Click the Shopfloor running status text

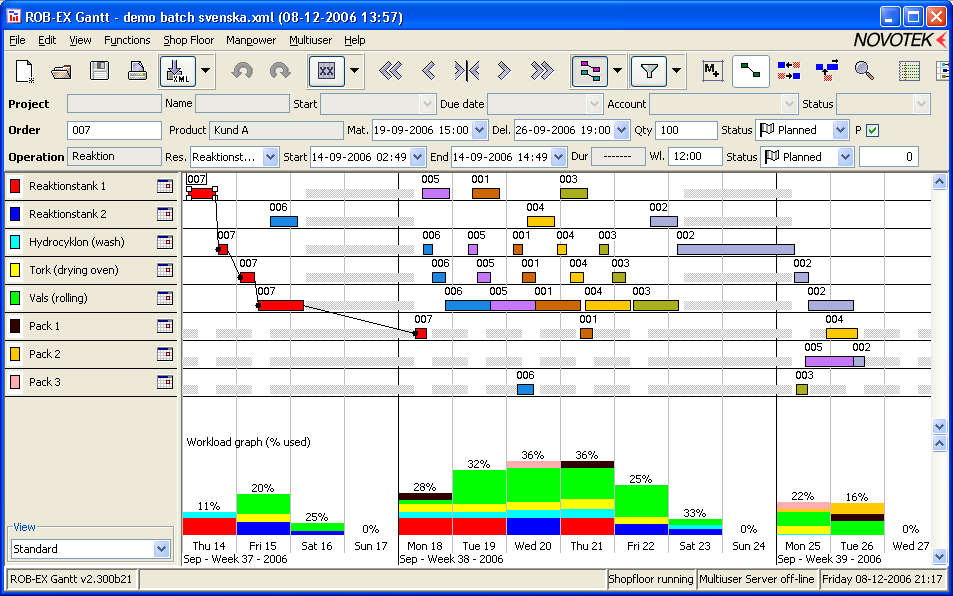tap(650, 579)
